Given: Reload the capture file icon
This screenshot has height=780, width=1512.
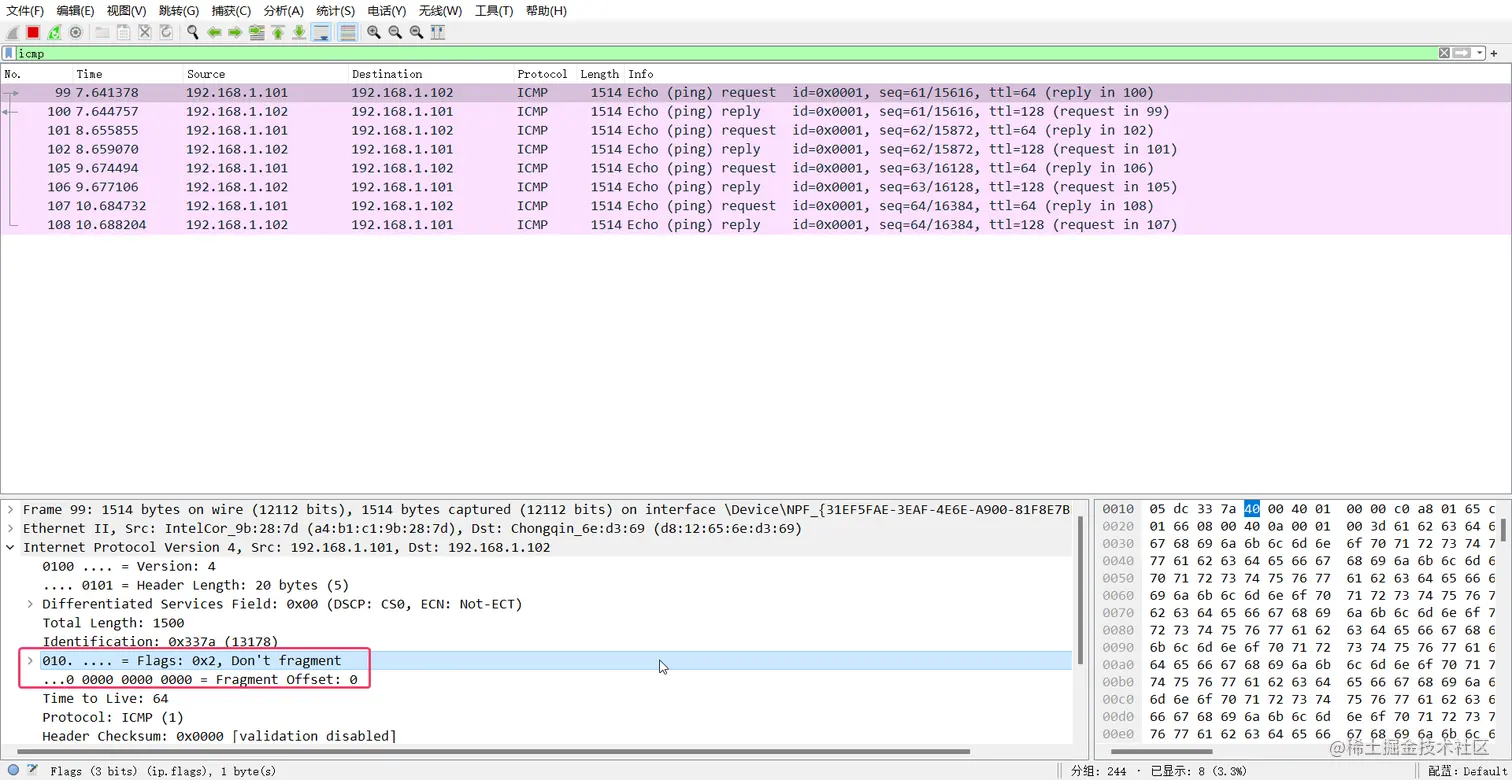Looking at the screenshot, I should pyautogui.click(x=165, y=32).
